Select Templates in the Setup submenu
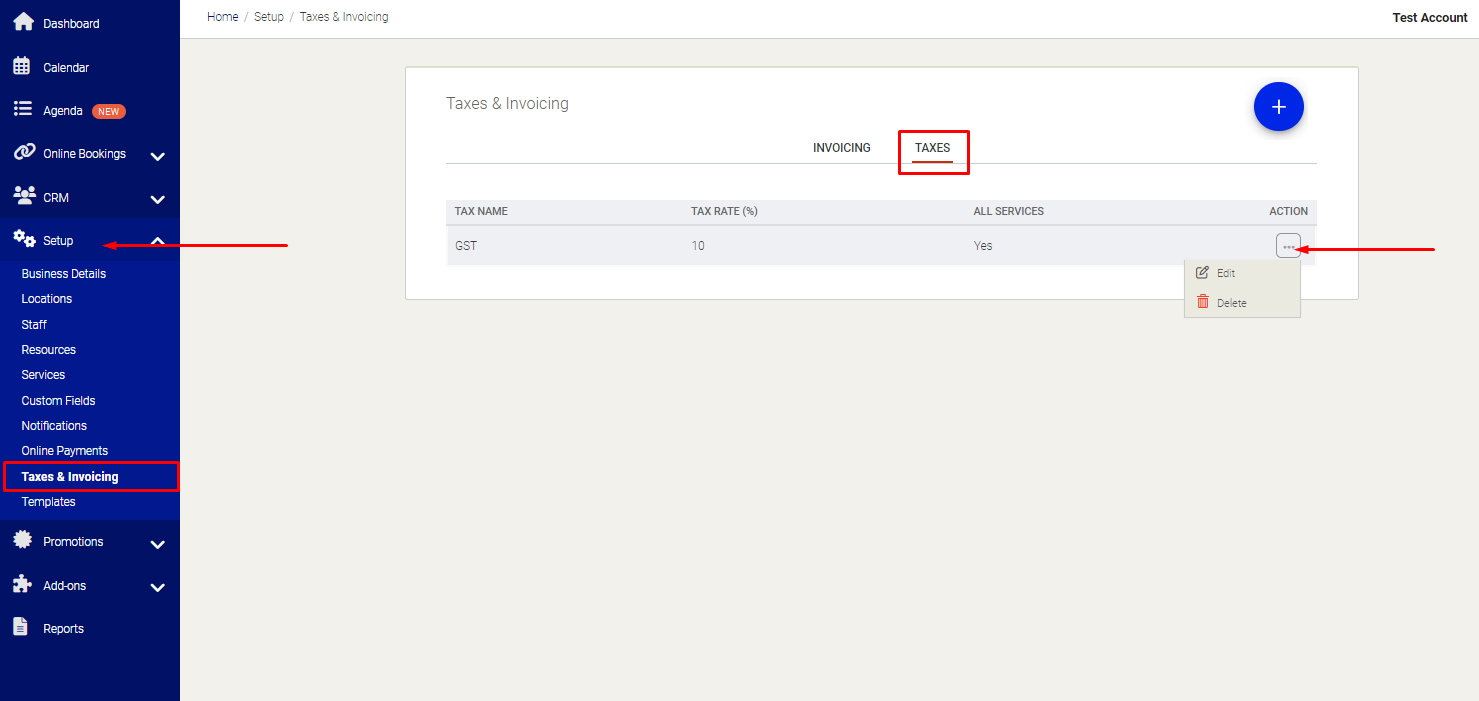This screenshot has height=701, width=1479. pyautogui.click(x=48, y=501)
